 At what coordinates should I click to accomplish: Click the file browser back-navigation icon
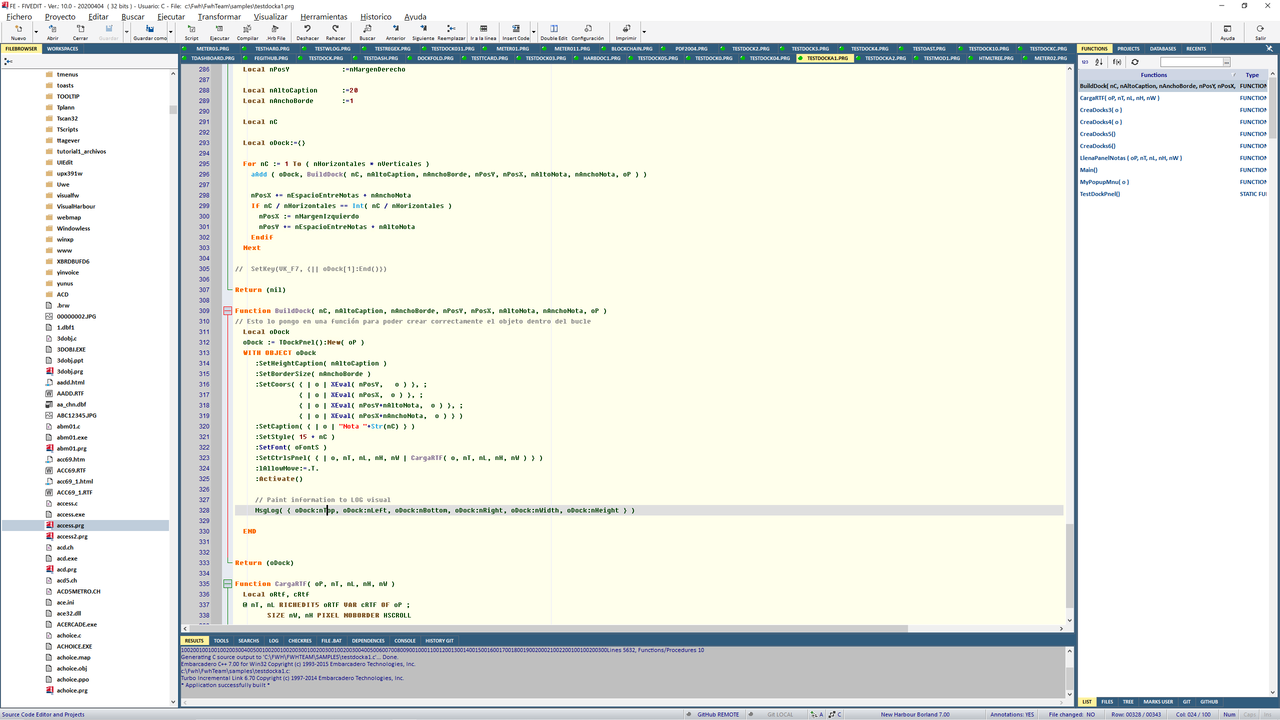[9, 62]
